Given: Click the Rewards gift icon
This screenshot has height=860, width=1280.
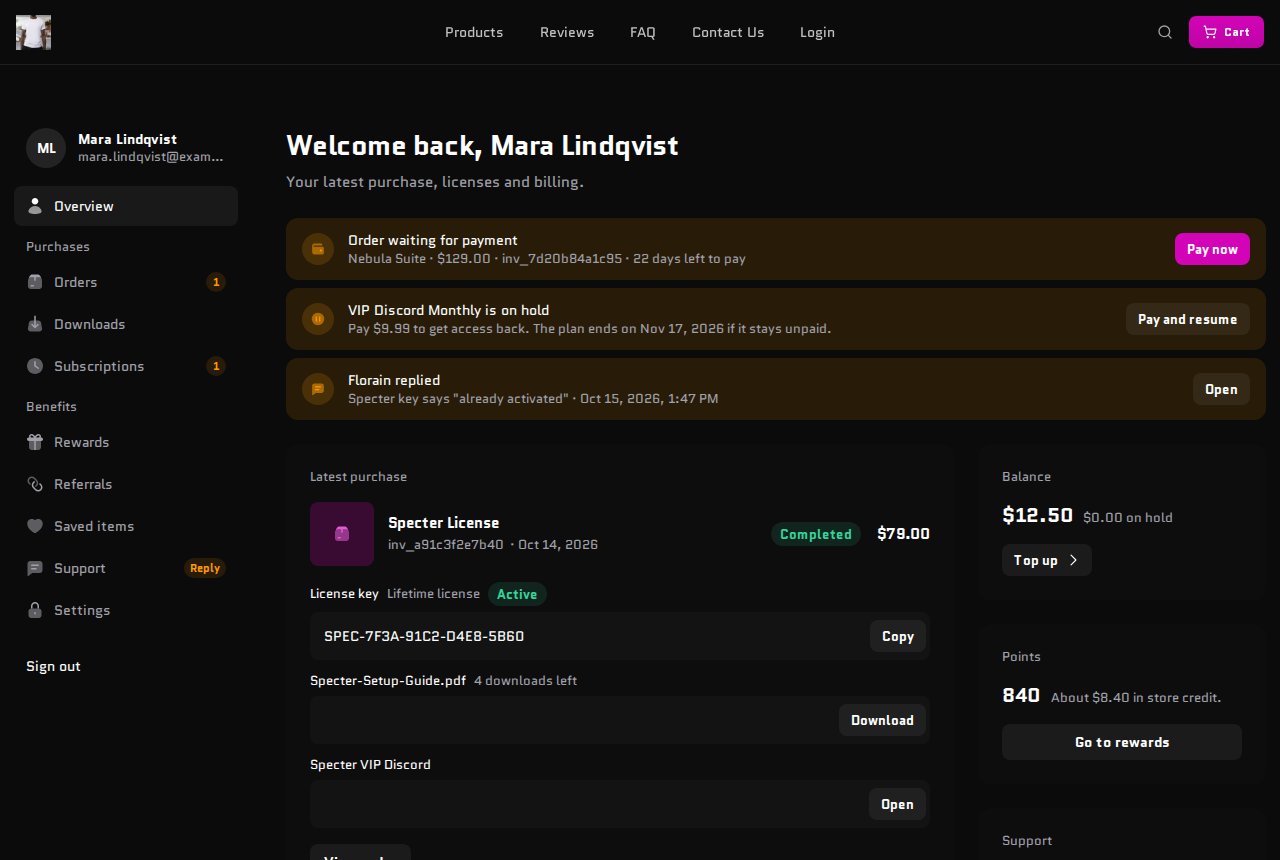Looking at the screenshot, I should click(35, 442).
